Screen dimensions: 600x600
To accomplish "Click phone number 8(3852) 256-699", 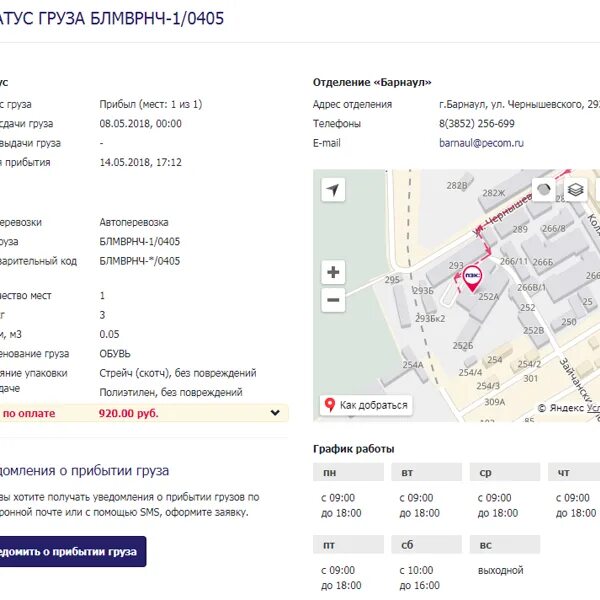I will pos(476,124).
